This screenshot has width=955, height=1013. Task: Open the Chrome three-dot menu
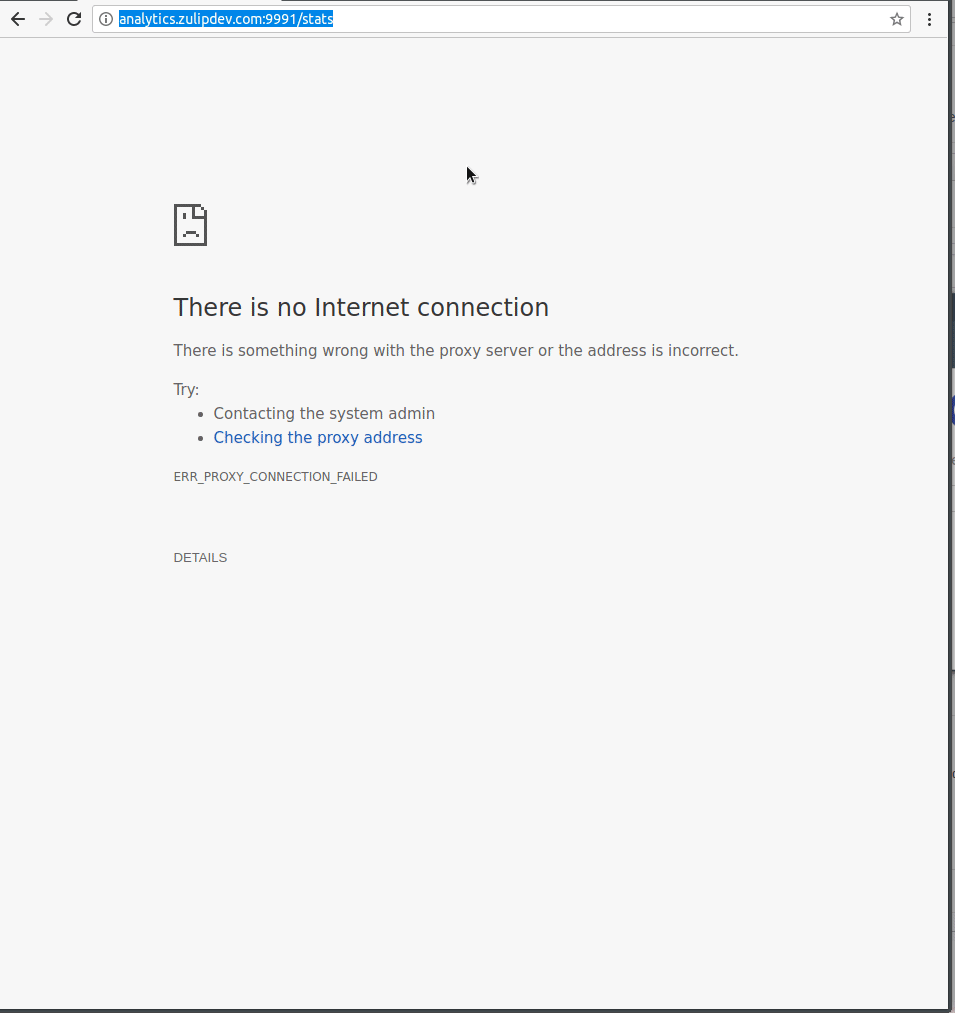tap(929, 19)
